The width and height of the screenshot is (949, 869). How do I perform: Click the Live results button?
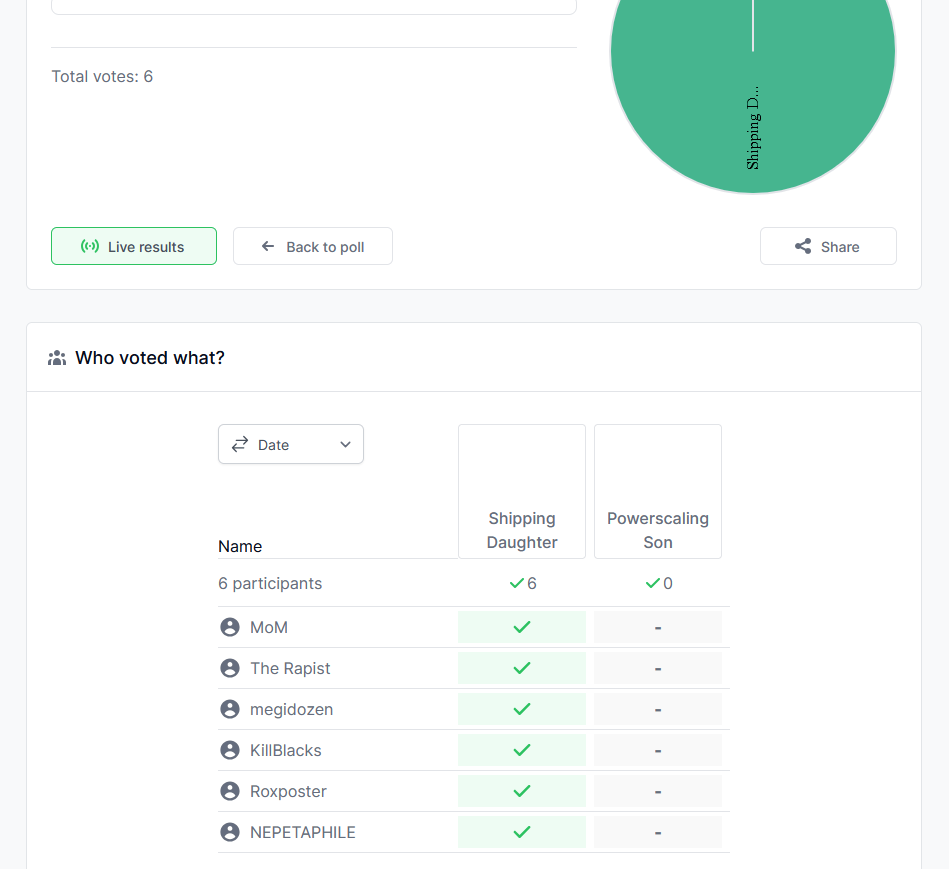point(134,246)
